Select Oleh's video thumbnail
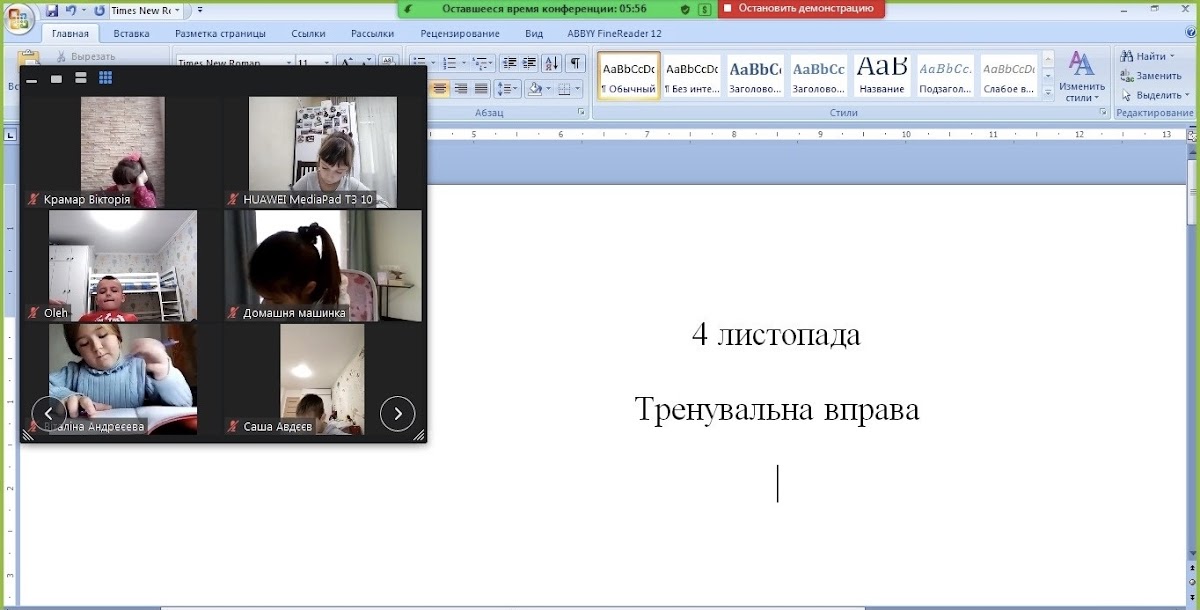 (122, 266)
